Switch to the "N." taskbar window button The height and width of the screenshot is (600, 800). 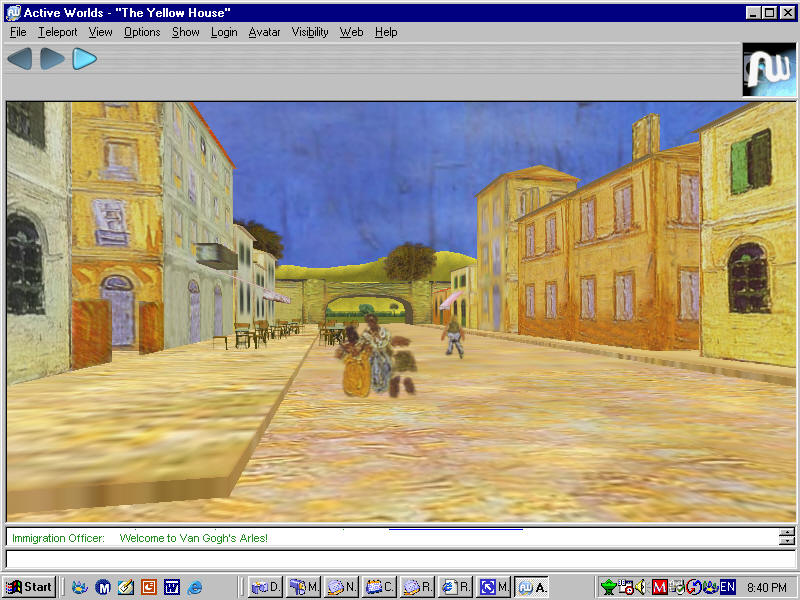[341, 587]
